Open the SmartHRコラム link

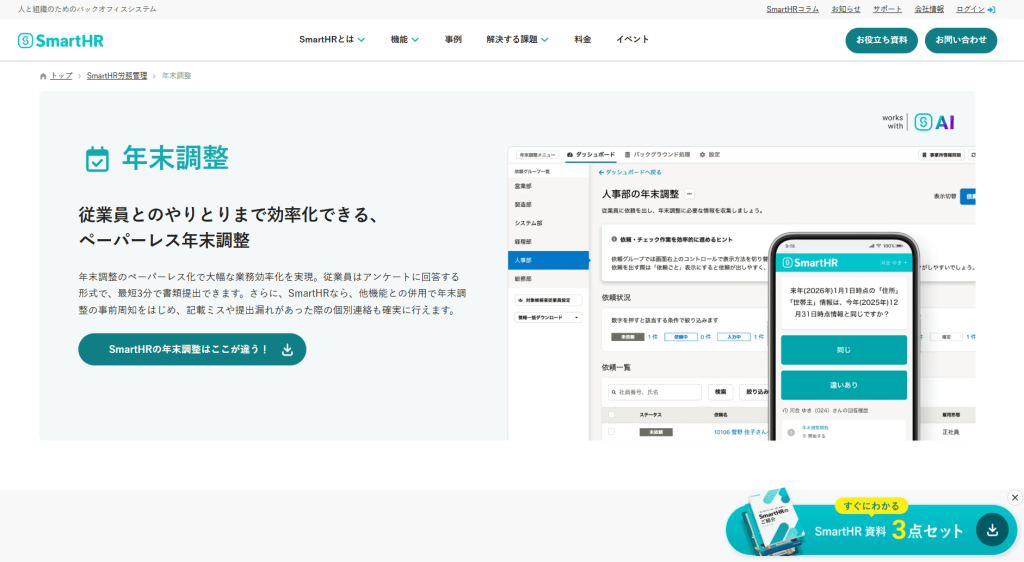[792, 10]
